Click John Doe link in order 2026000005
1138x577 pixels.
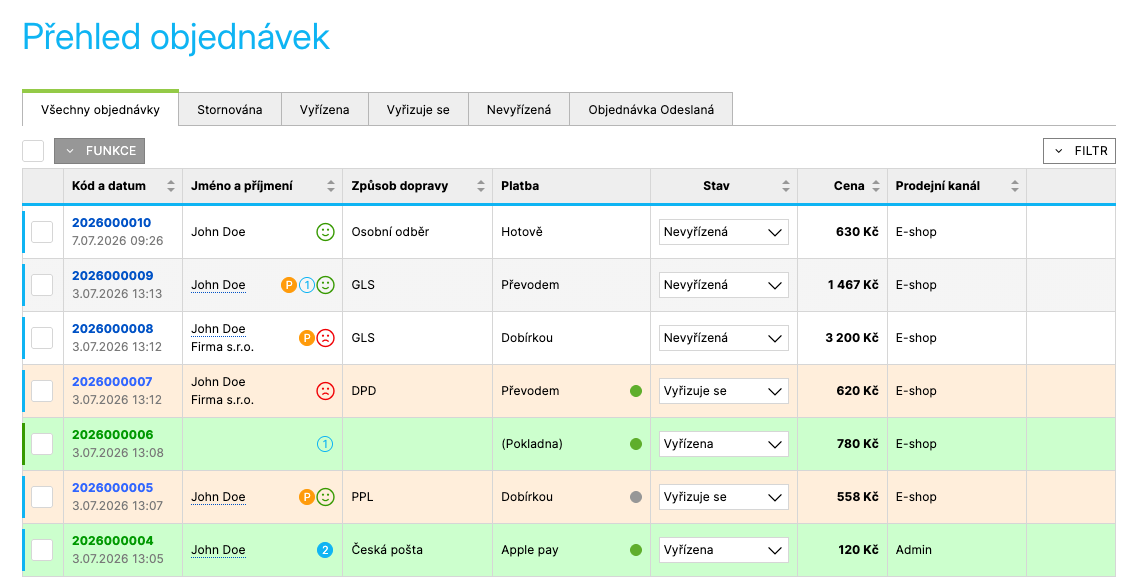pos(218,496)
